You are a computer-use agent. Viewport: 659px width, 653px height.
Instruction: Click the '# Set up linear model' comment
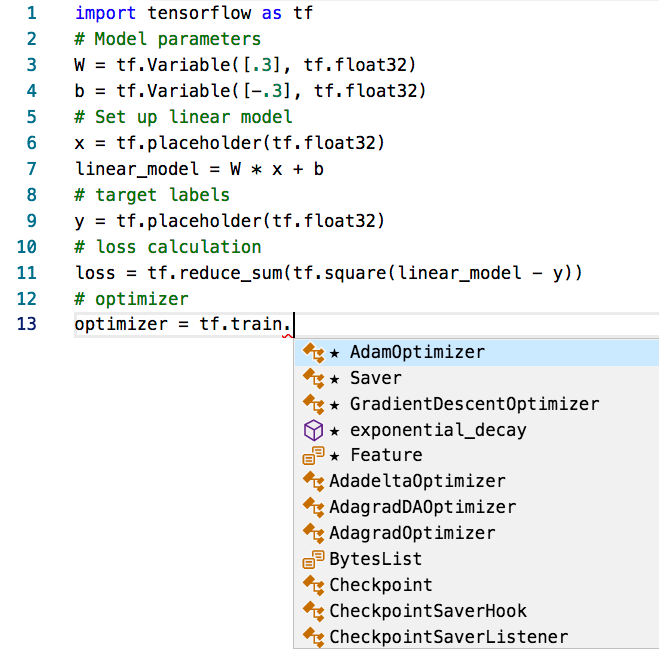coord(183,117)
